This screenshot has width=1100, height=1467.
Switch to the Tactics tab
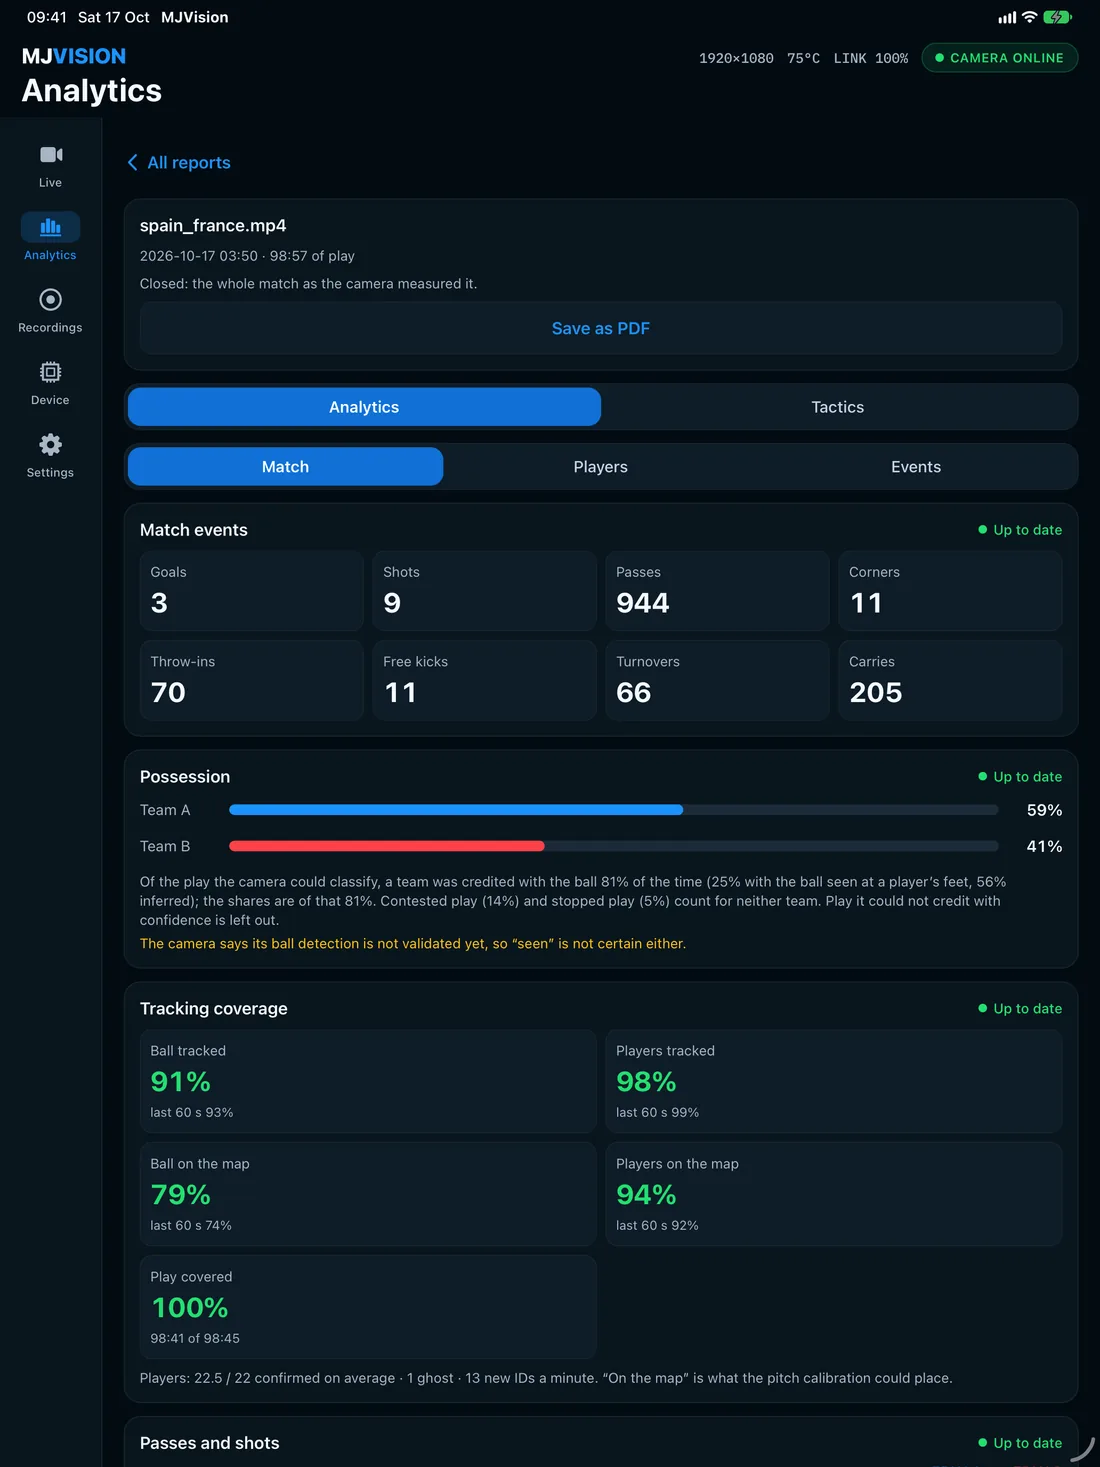click(x=838, y=407)
